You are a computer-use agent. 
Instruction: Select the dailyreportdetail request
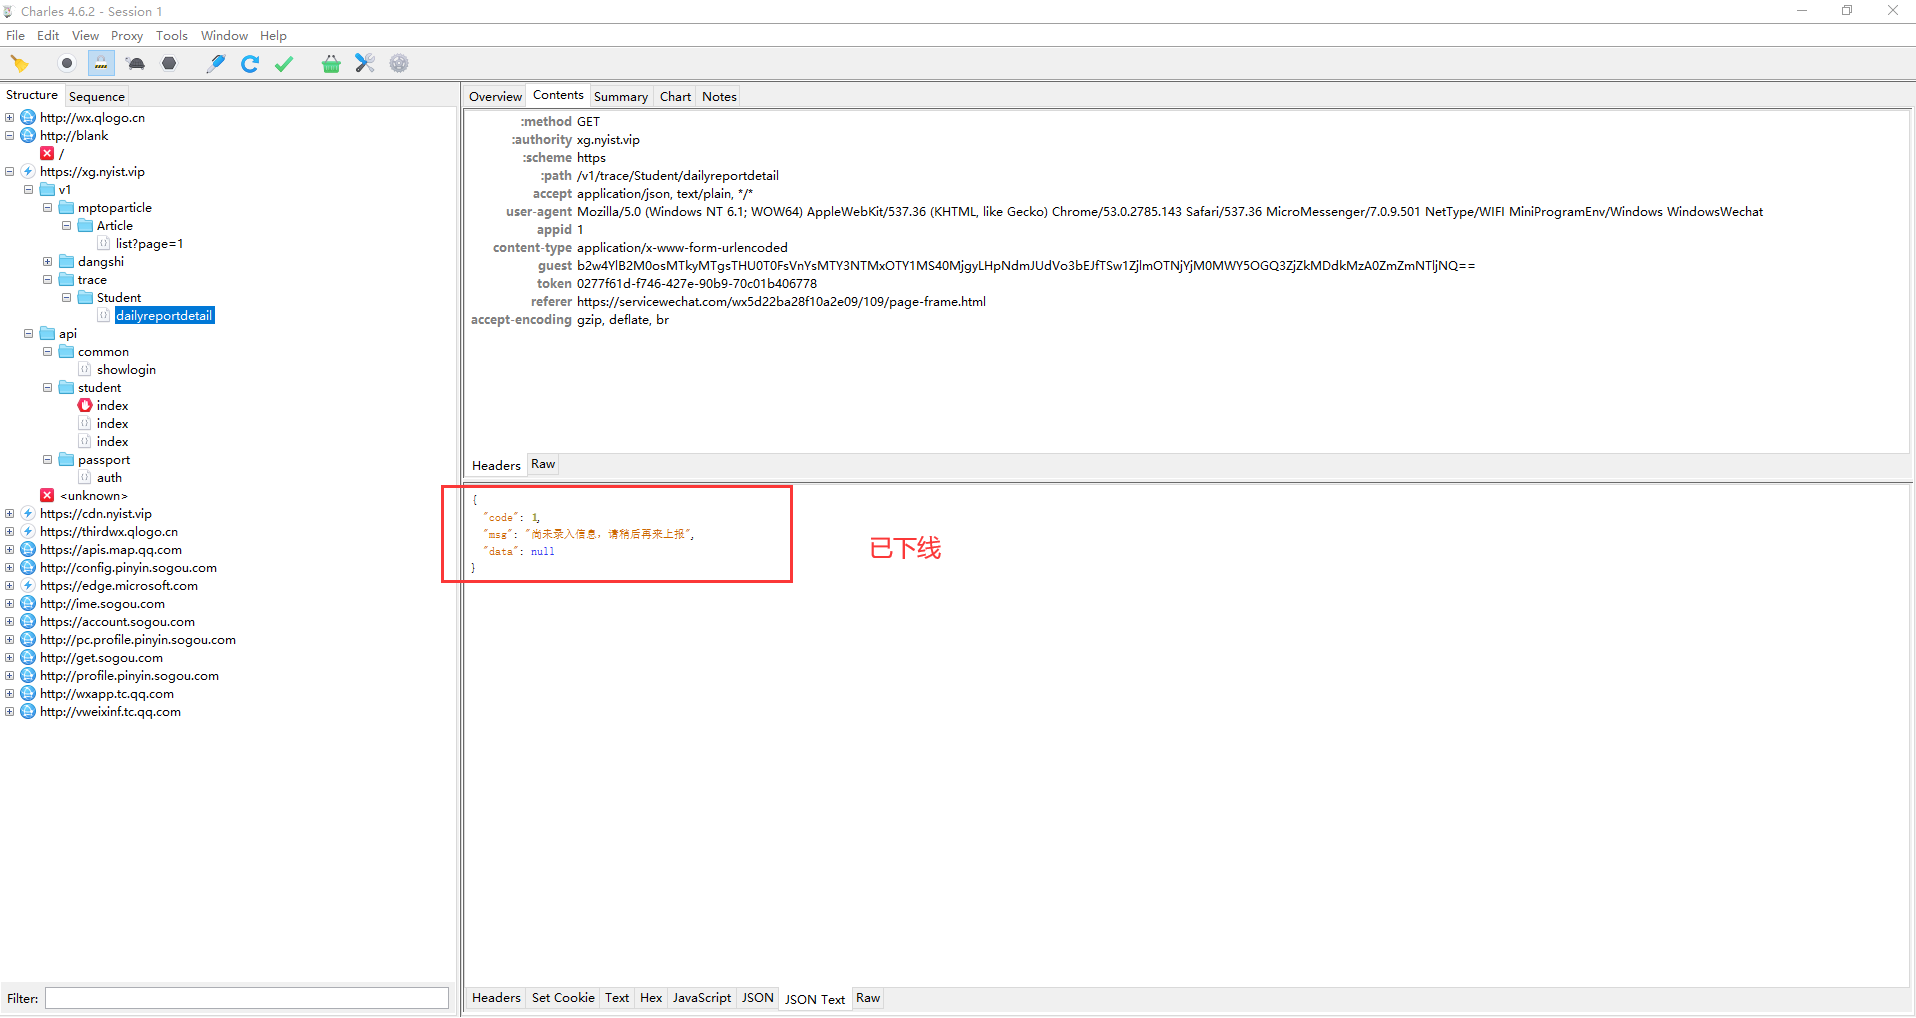[x=164, y=316]
